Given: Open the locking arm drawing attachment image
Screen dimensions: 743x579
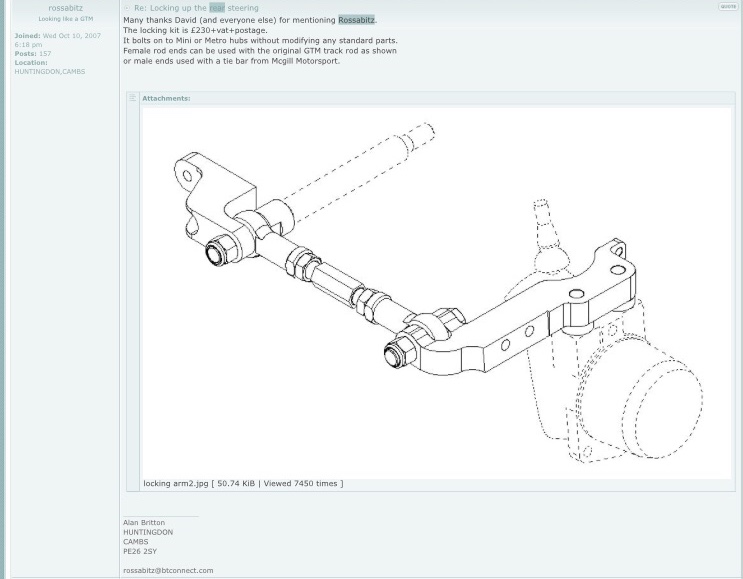Looking at the screenshot, I should point(436,290).
